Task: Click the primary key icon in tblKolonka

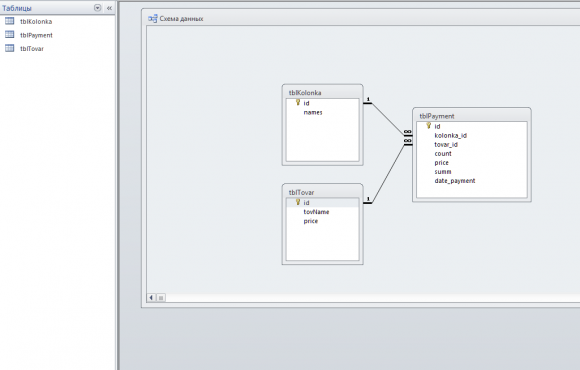Action: pos(298,102)
